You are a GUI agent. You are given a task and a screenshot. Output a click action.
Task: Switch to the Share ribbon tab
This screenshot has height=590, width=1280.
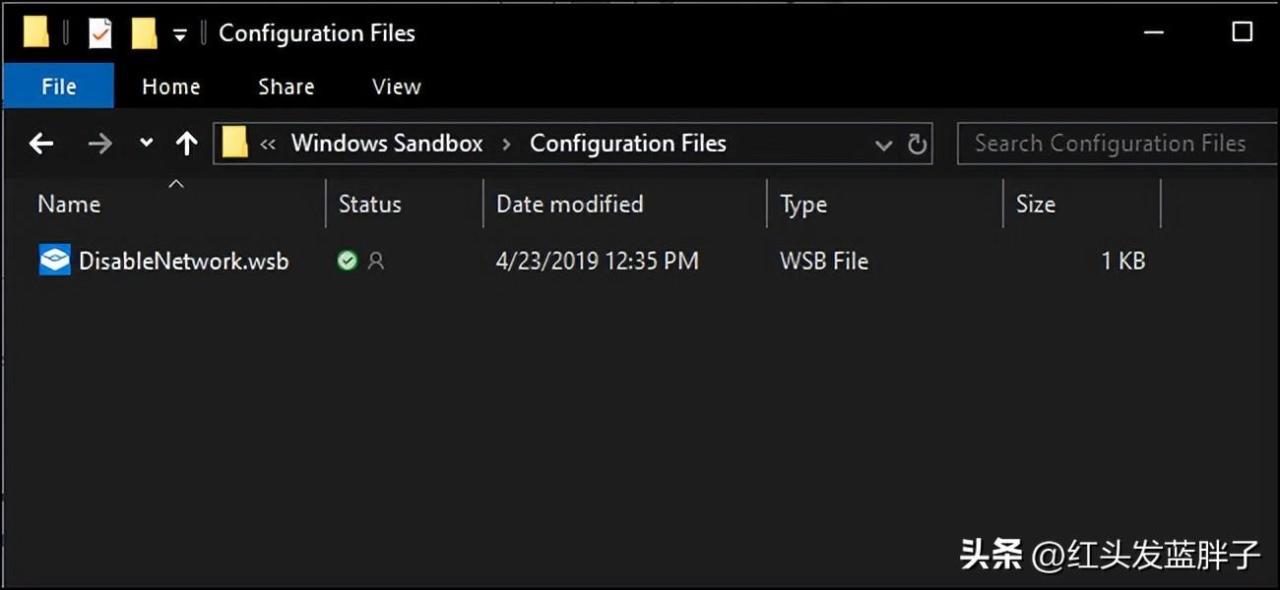click(x=285, y=86)
